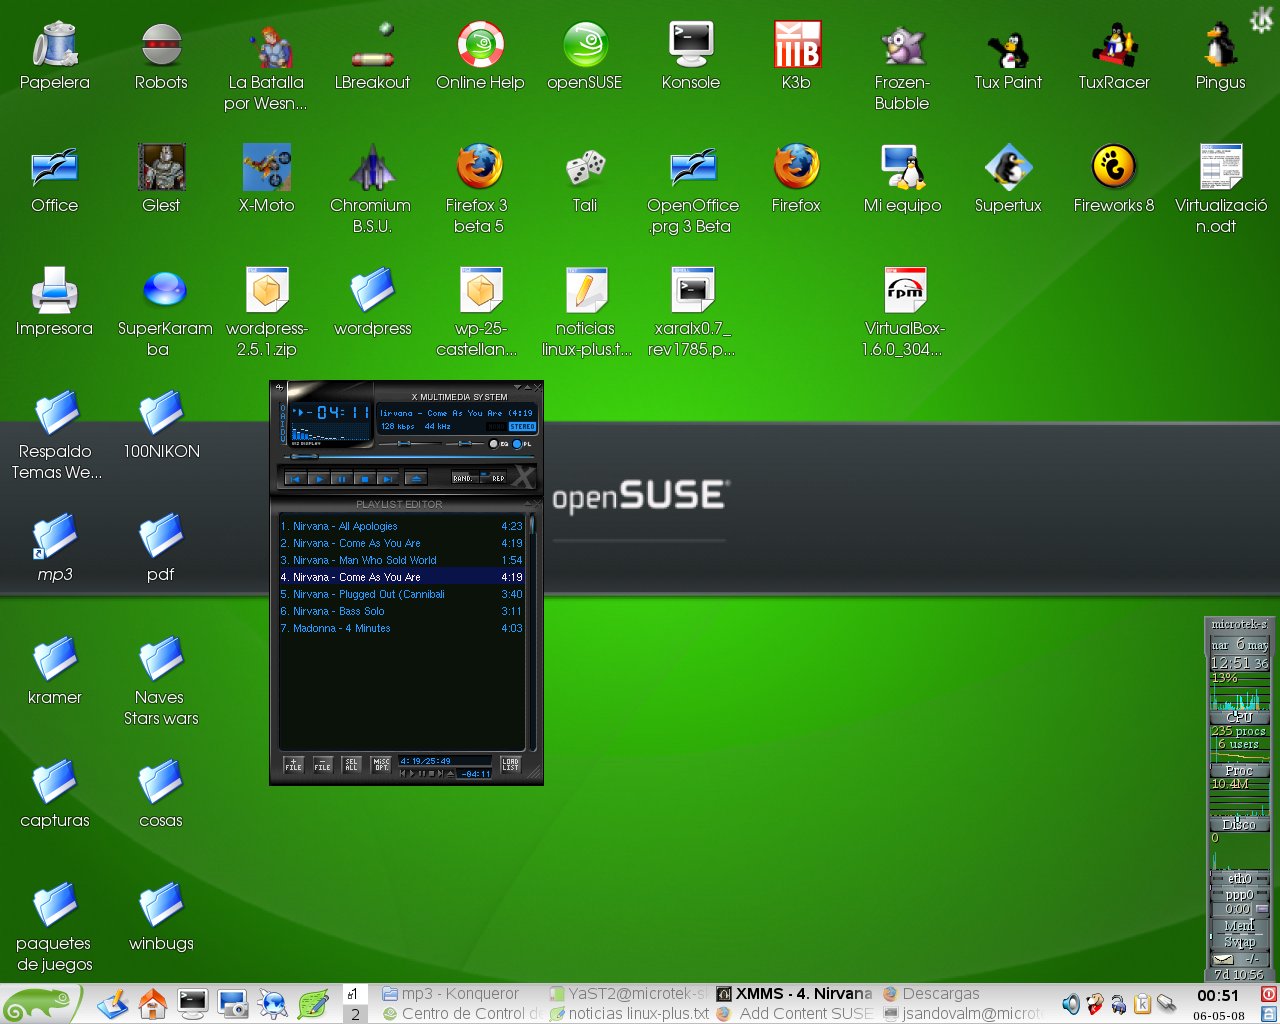Select 'Nirvana - Plugged Out (Cannibali' track
This screenshot has height=1024, width=1280.
(x=401, y=594)
